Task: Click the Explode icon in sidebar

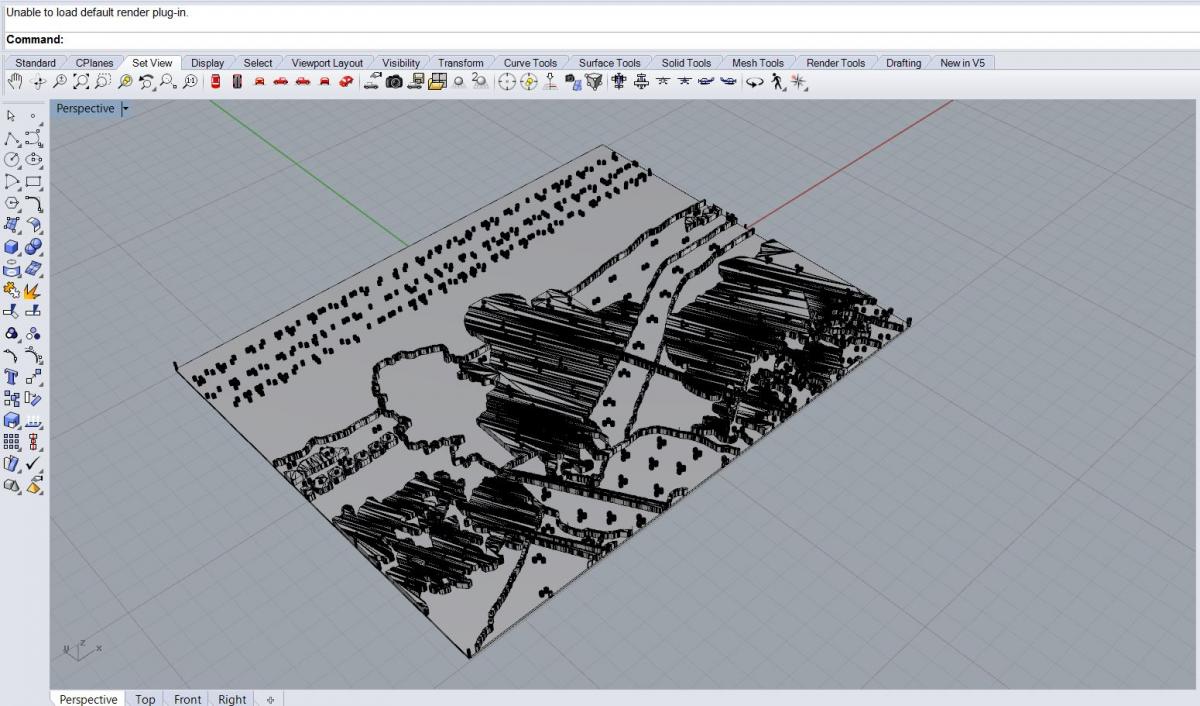Action: 34,291
